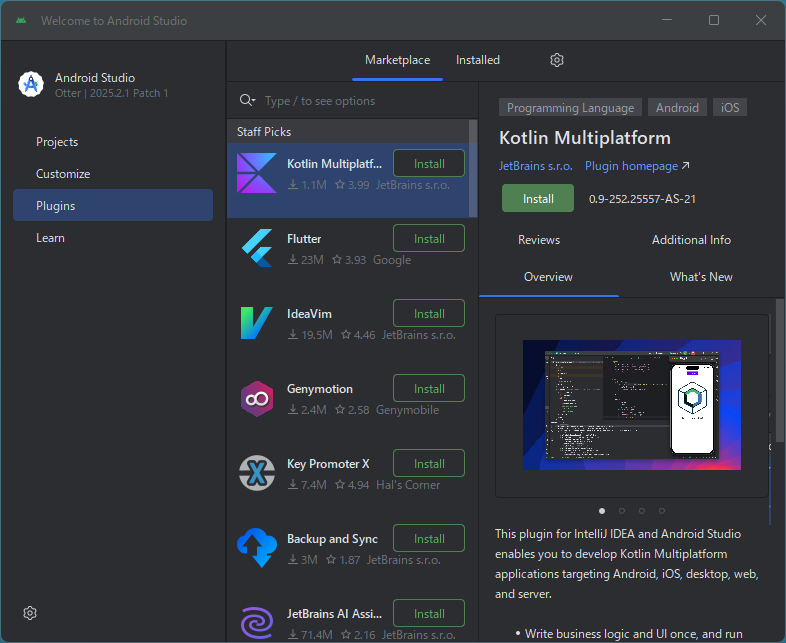Click the plugin list scrollbar
The height and width of the screenshot is (643, 786).
click(x=473, y=168)
